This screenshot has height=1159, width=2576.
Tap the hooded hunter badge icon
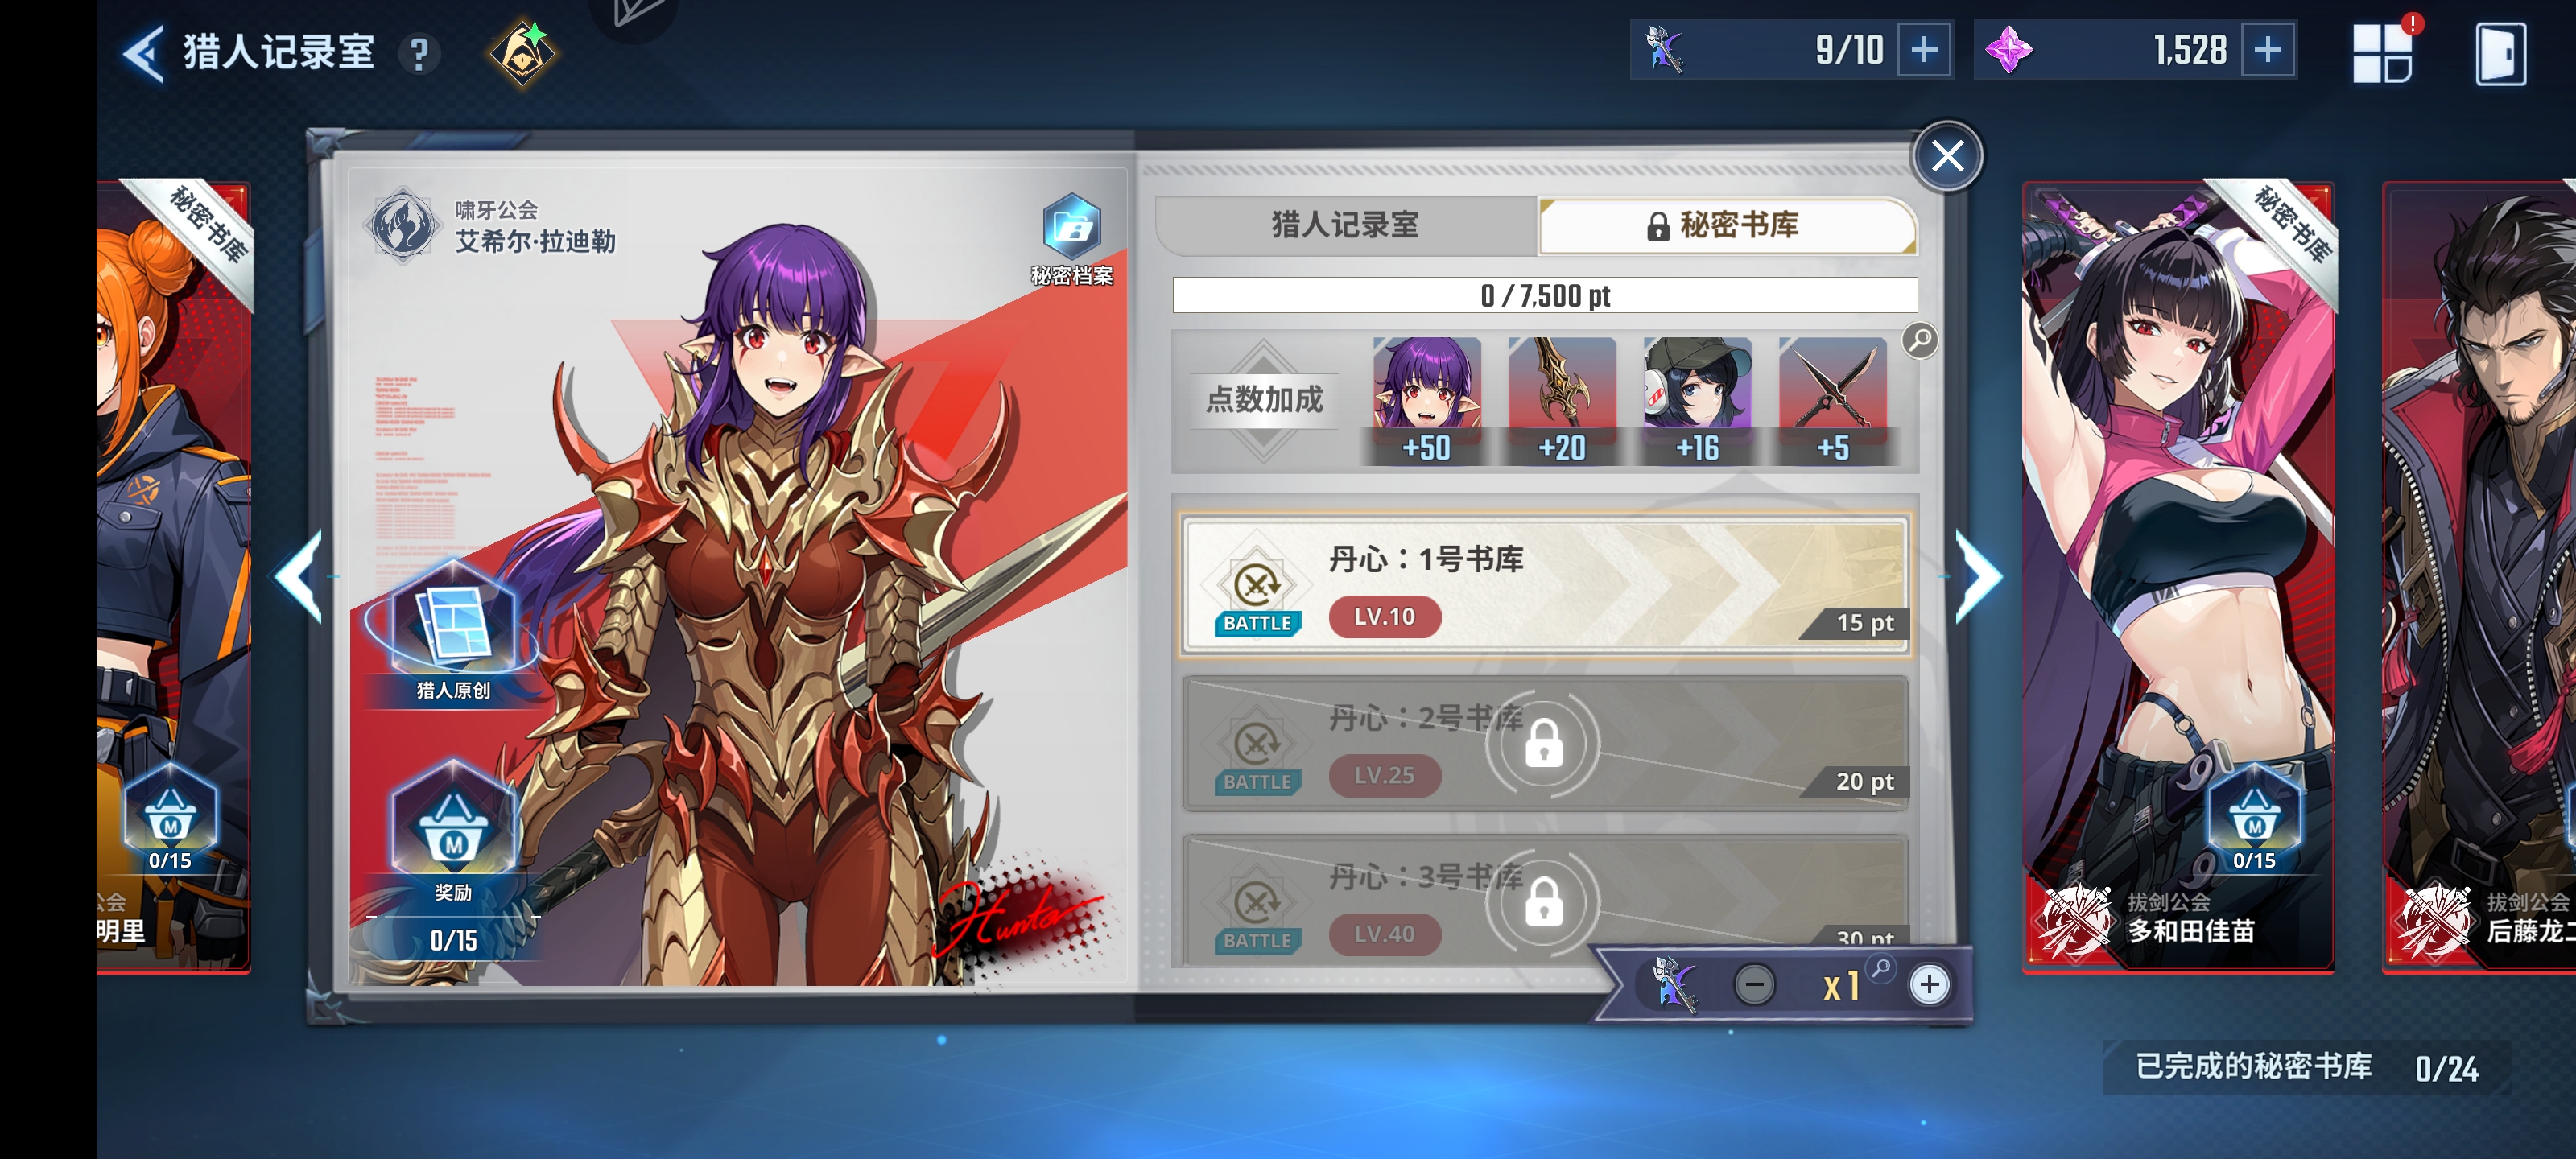pos(523,53)
